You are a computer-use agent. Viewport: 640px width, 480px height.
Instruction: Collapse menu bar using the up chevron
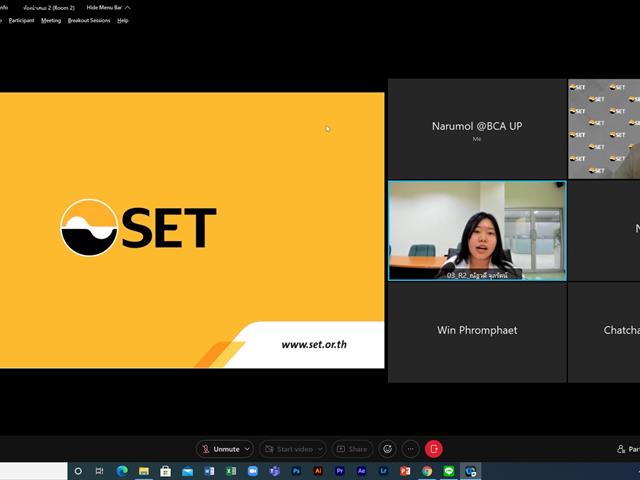point(127,7)
